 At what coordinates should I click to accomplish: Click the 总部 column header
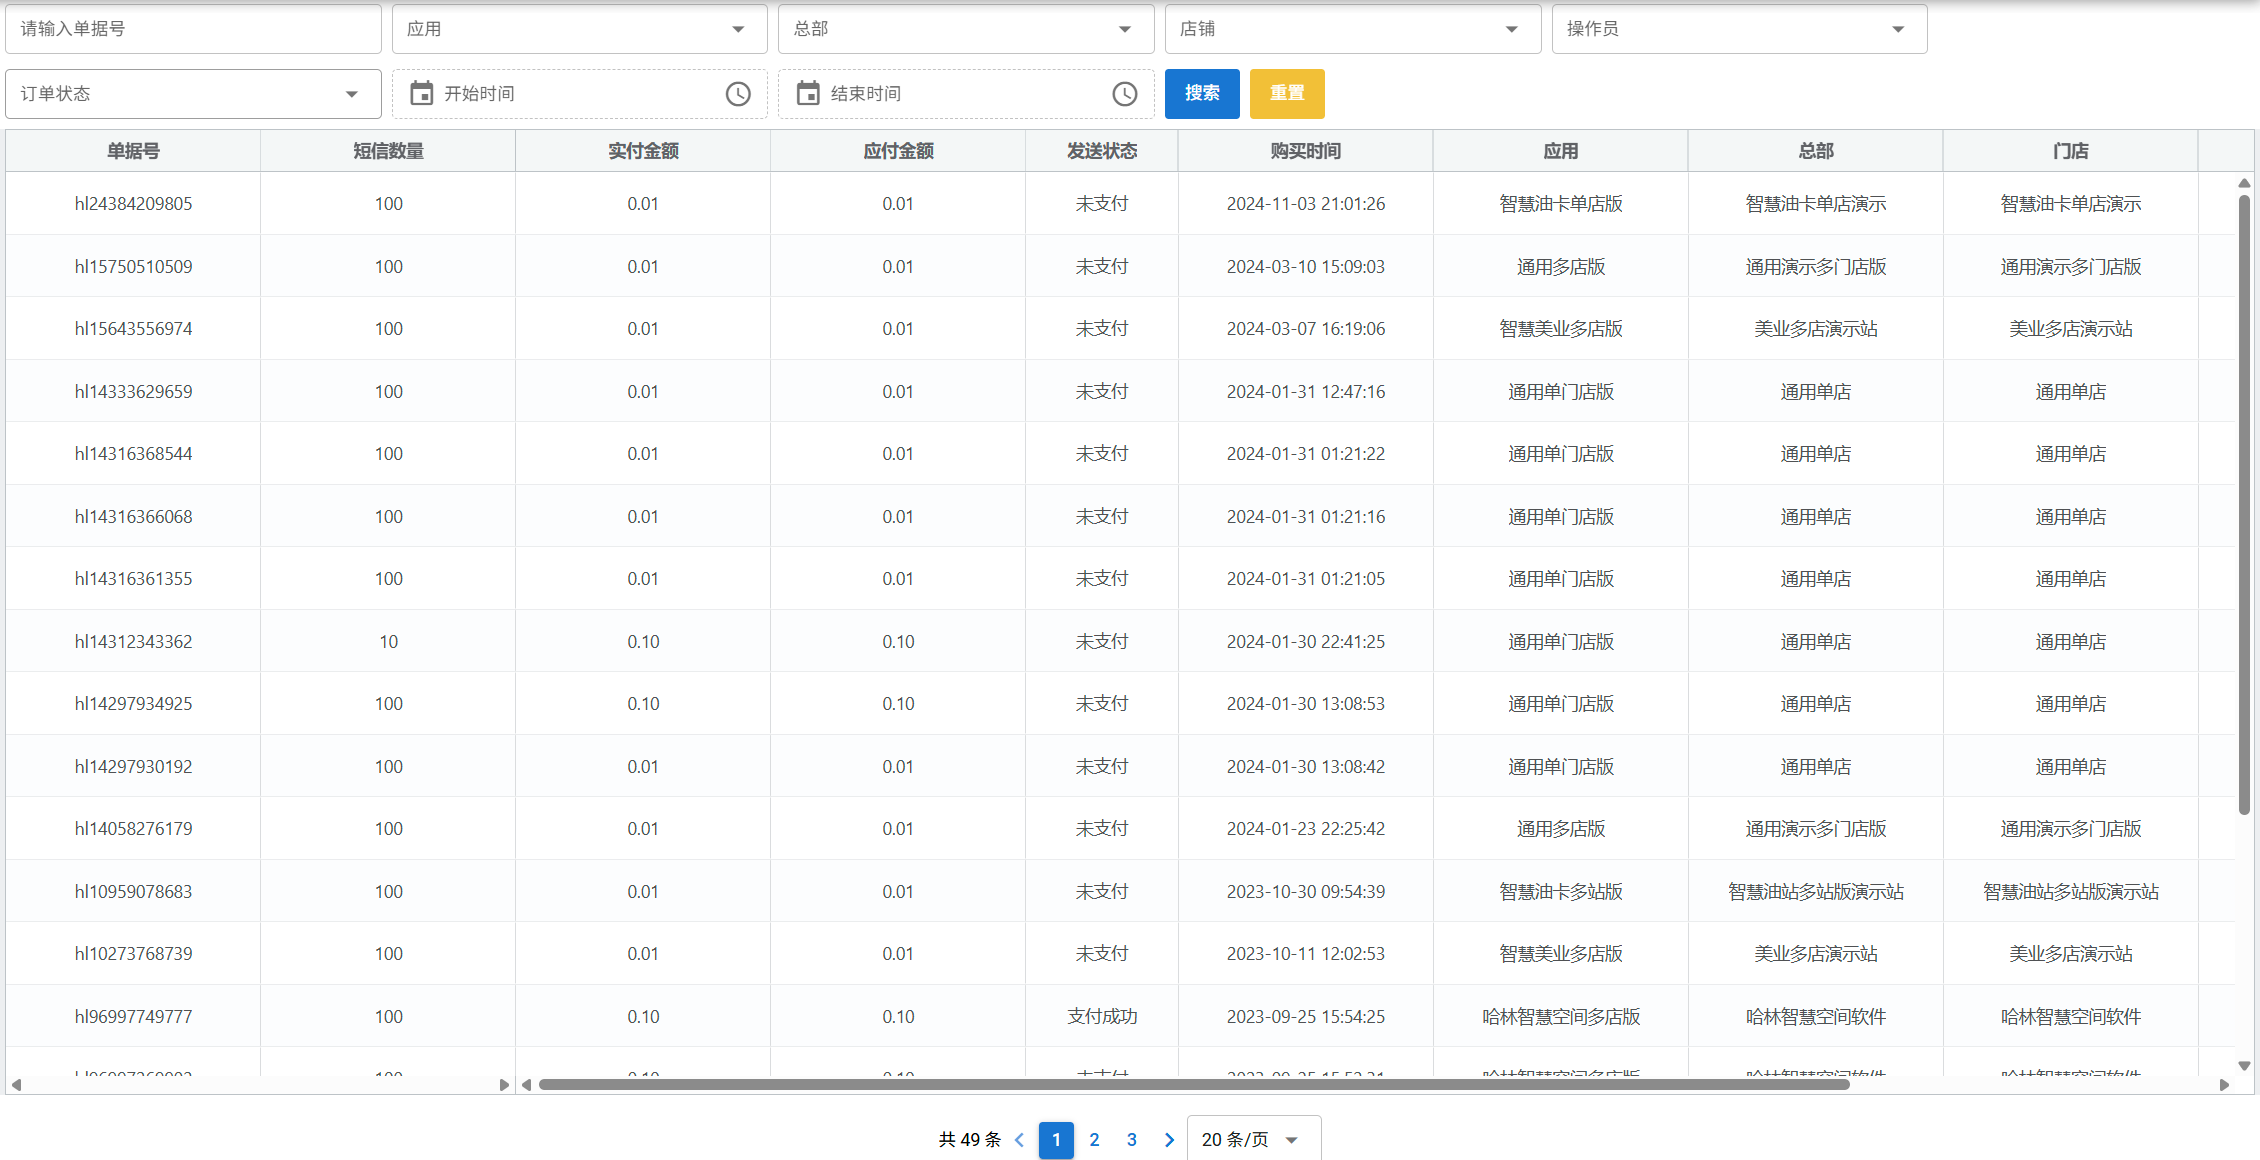coord(1816,151)
